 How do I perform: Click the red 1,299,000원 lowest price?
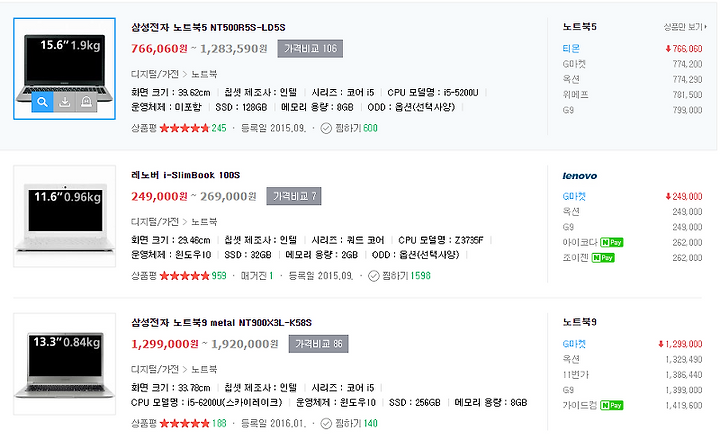[165, 344]
